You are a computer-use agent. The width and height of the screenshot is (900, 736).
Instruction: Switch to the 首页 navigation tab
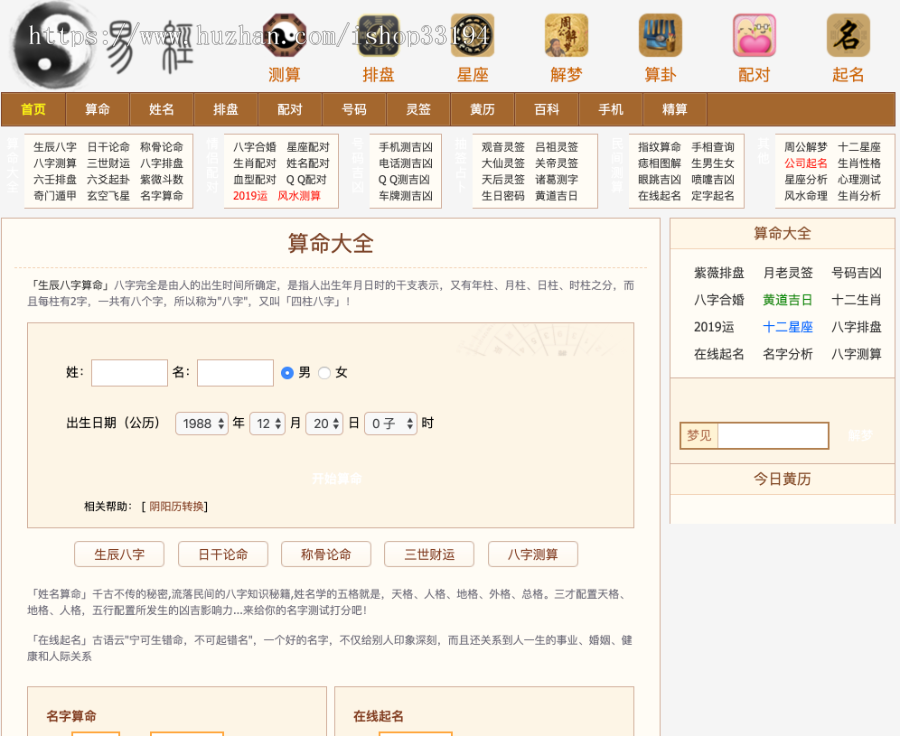click(x=33, y=109)
